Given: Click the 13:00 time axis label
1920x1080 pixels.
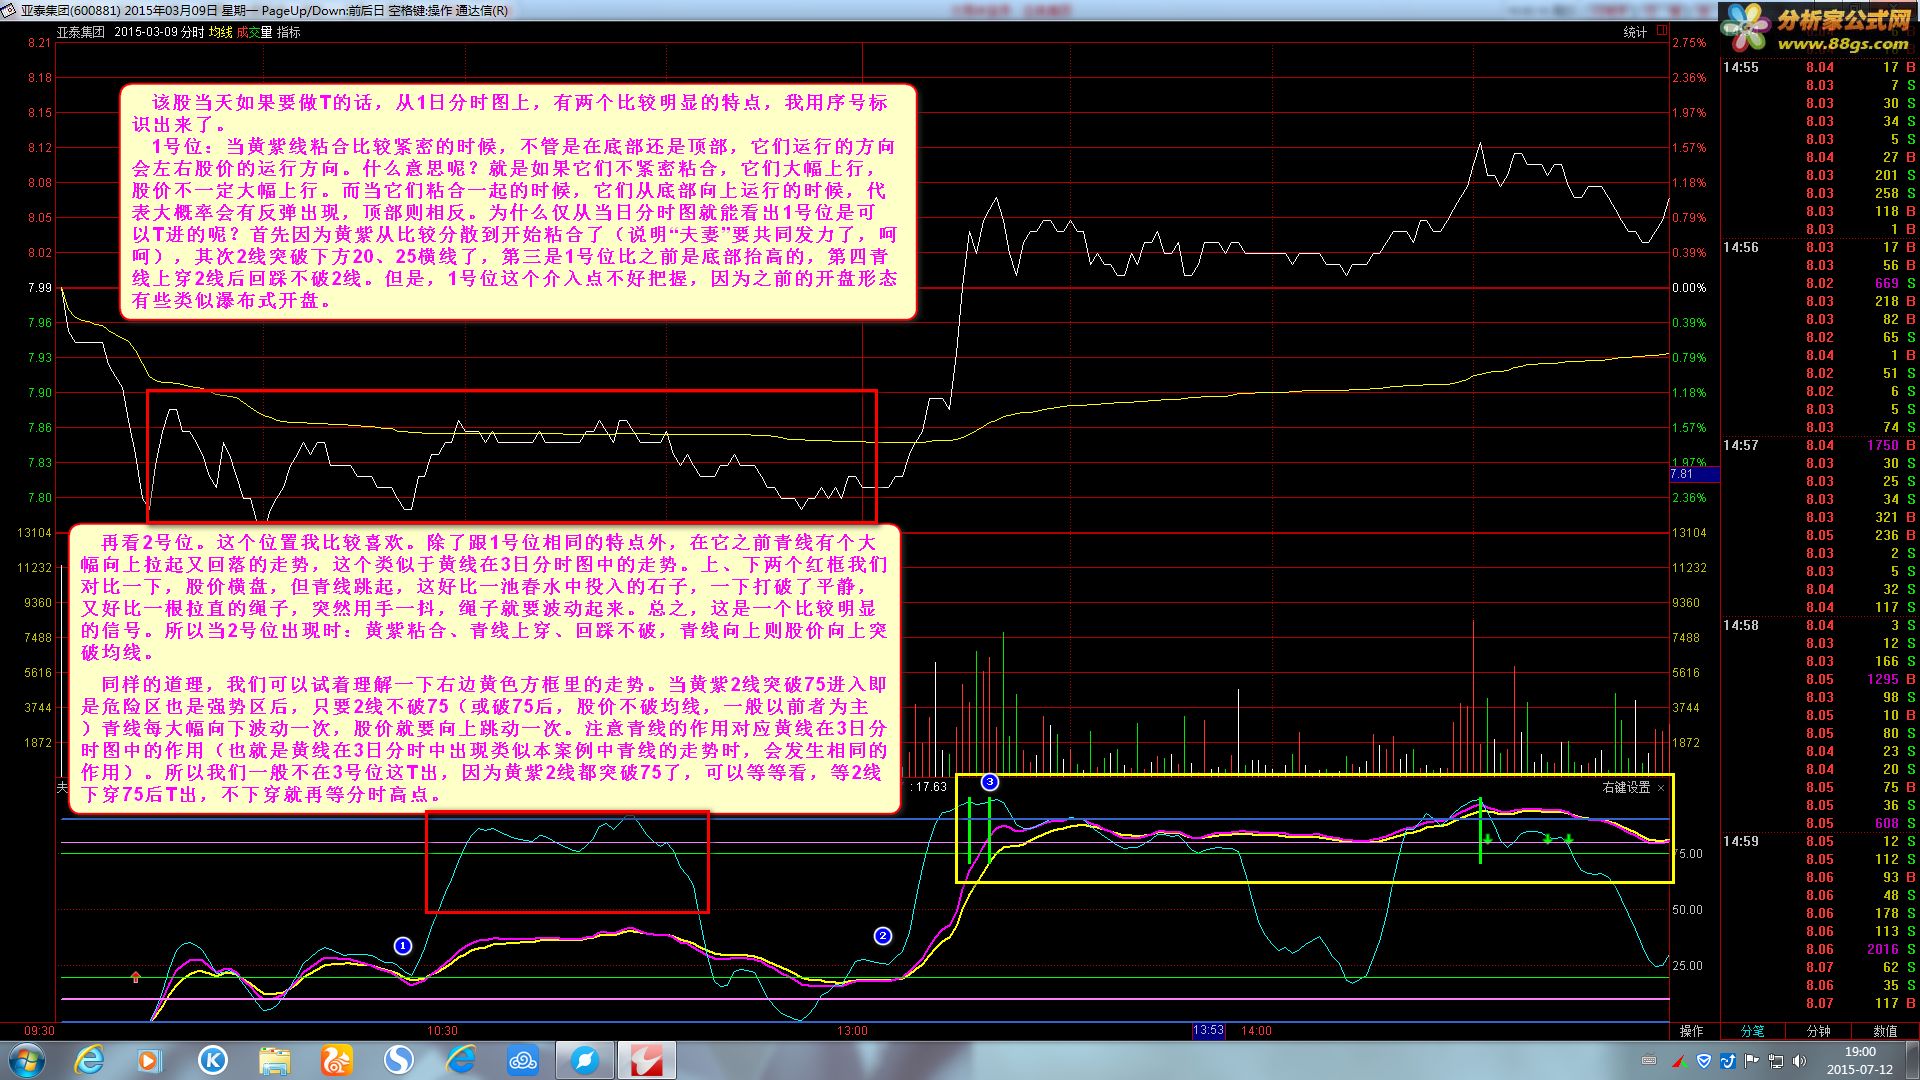Looking at the screenshot, I should coord(852,1031).
